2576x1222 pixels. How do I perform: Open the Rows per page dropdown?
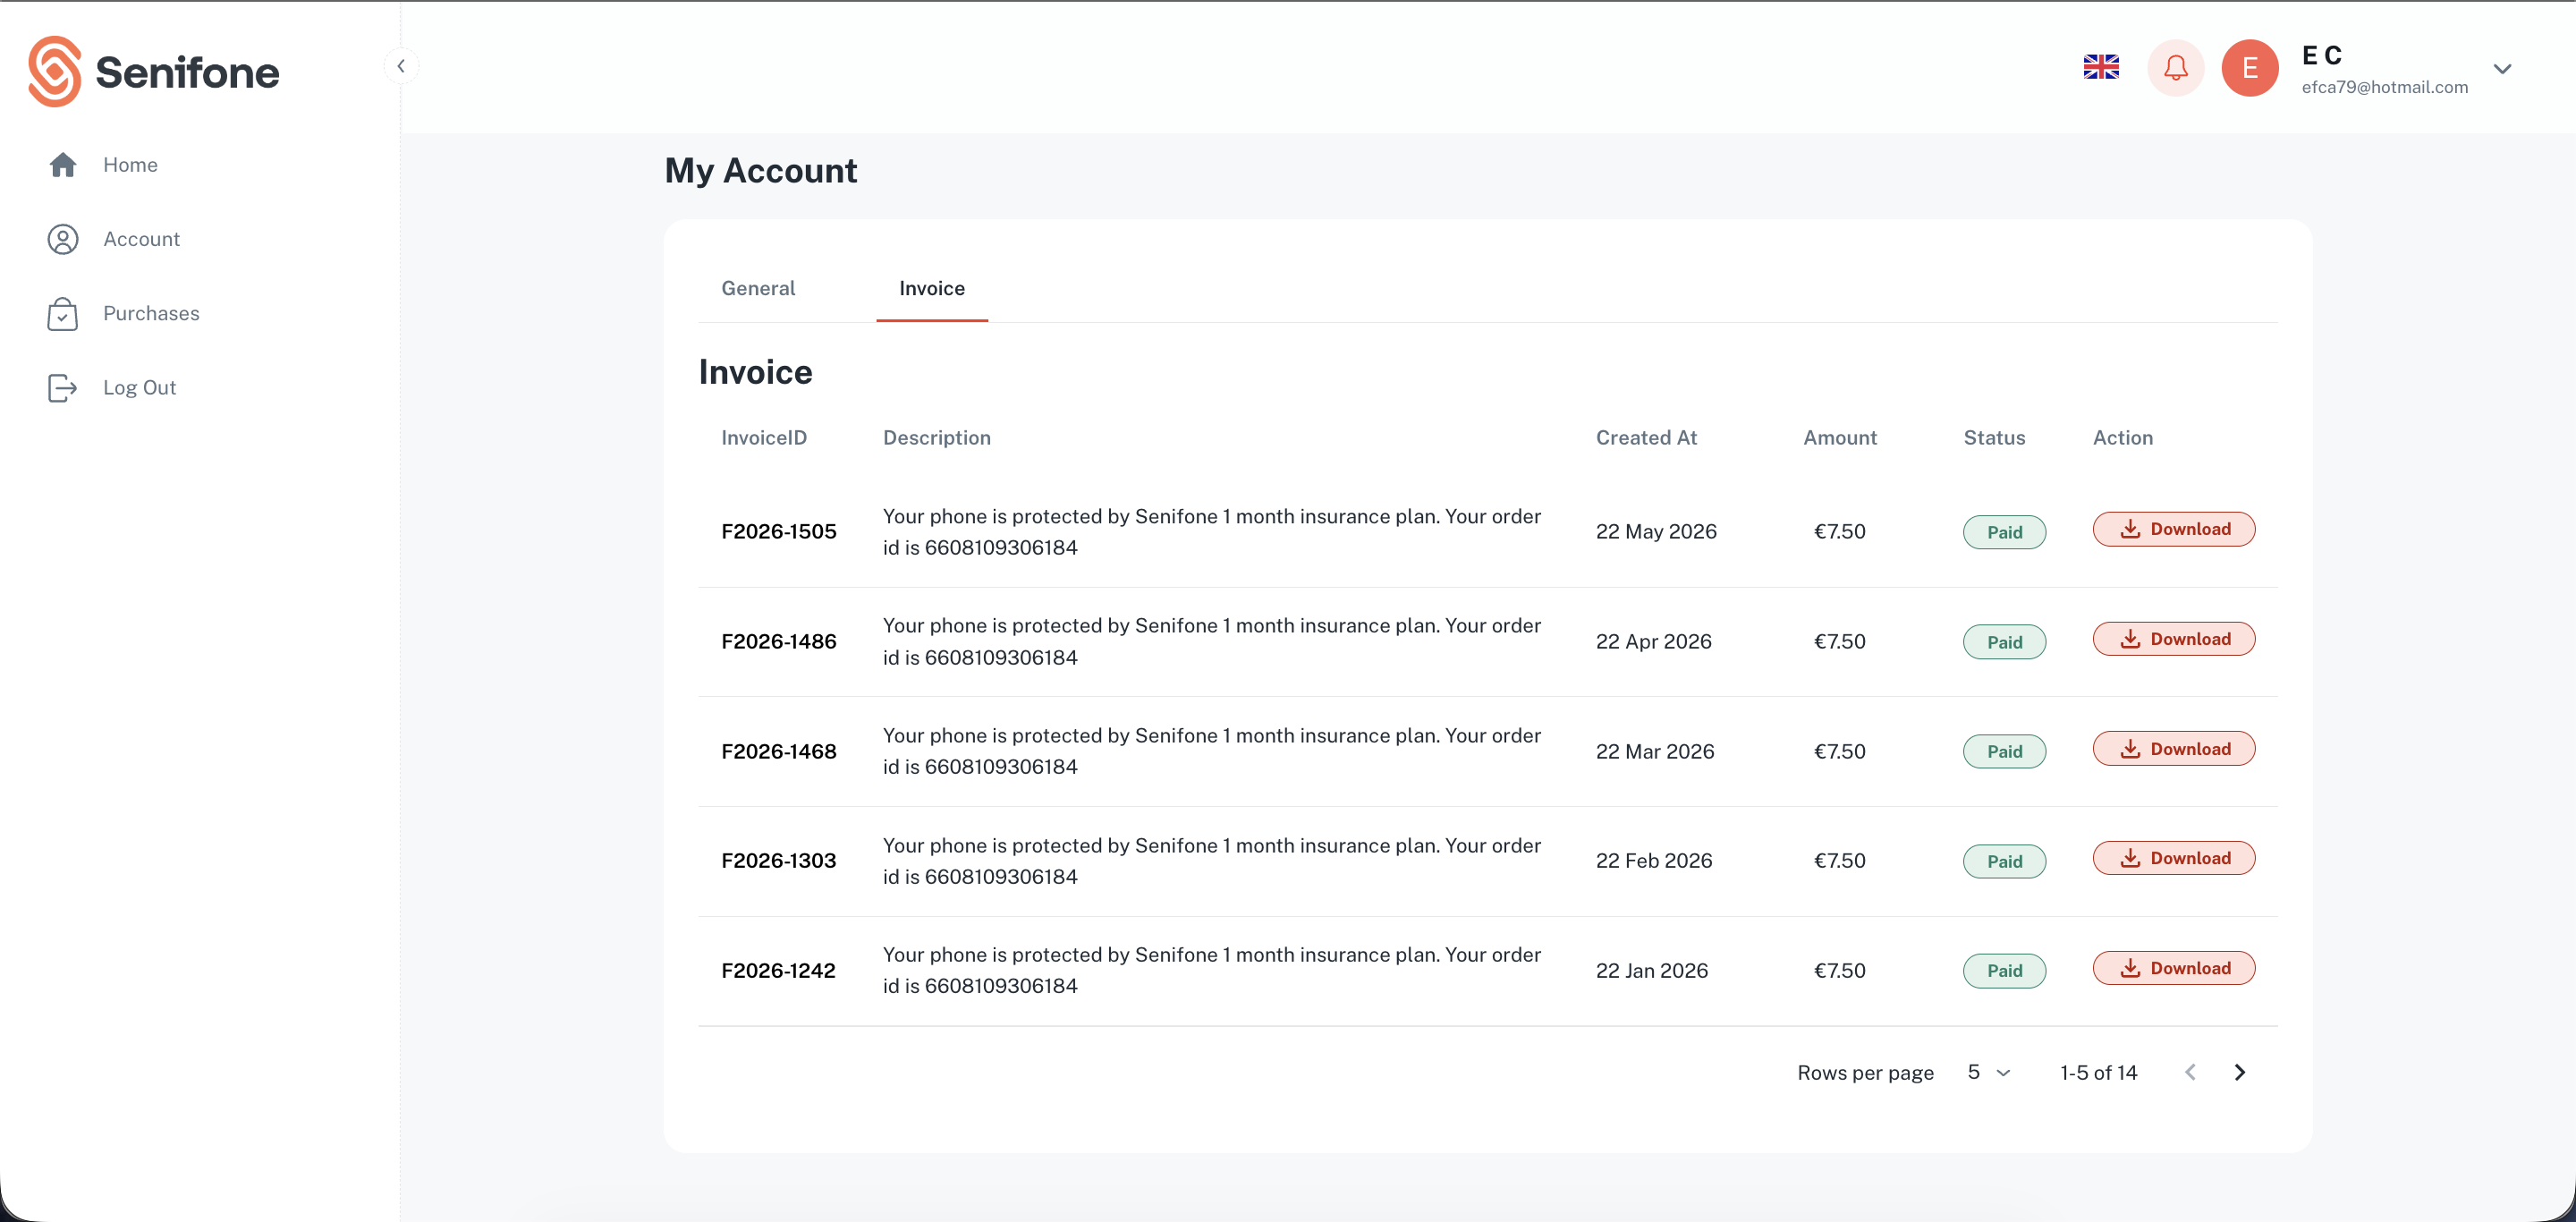pos(1988,1072)
